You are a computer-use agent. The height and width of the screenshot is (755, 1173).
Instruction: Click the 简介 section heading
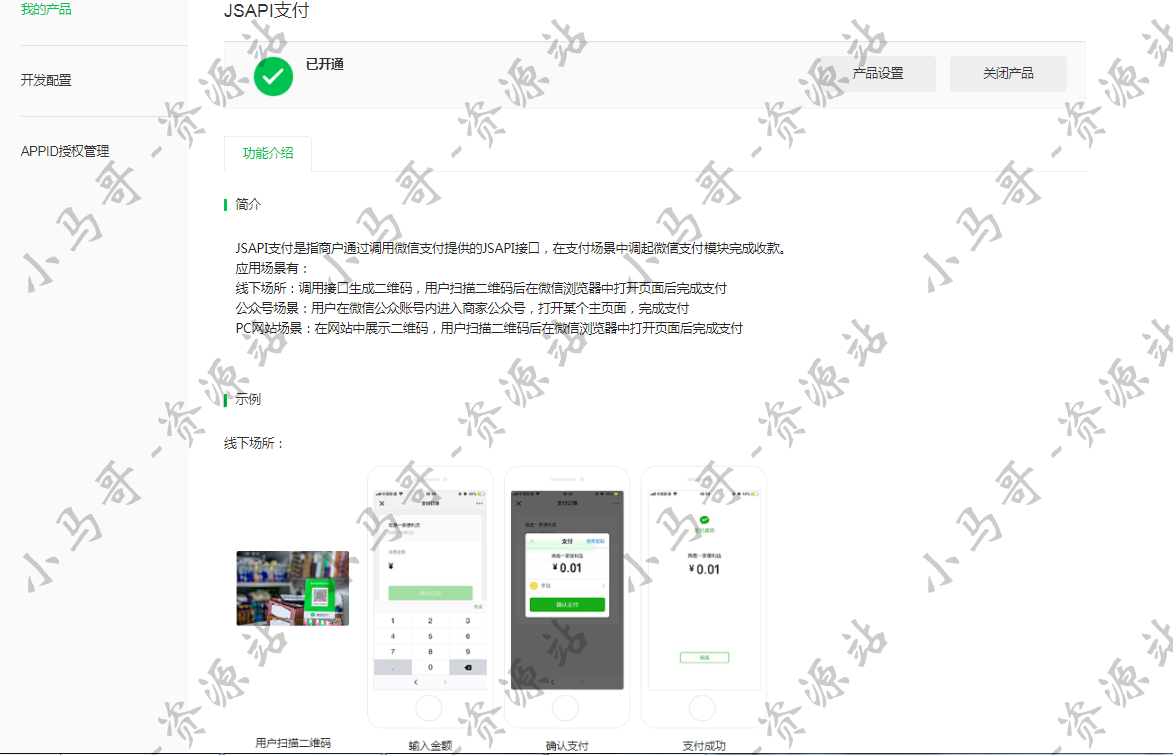tap(248, 204)
